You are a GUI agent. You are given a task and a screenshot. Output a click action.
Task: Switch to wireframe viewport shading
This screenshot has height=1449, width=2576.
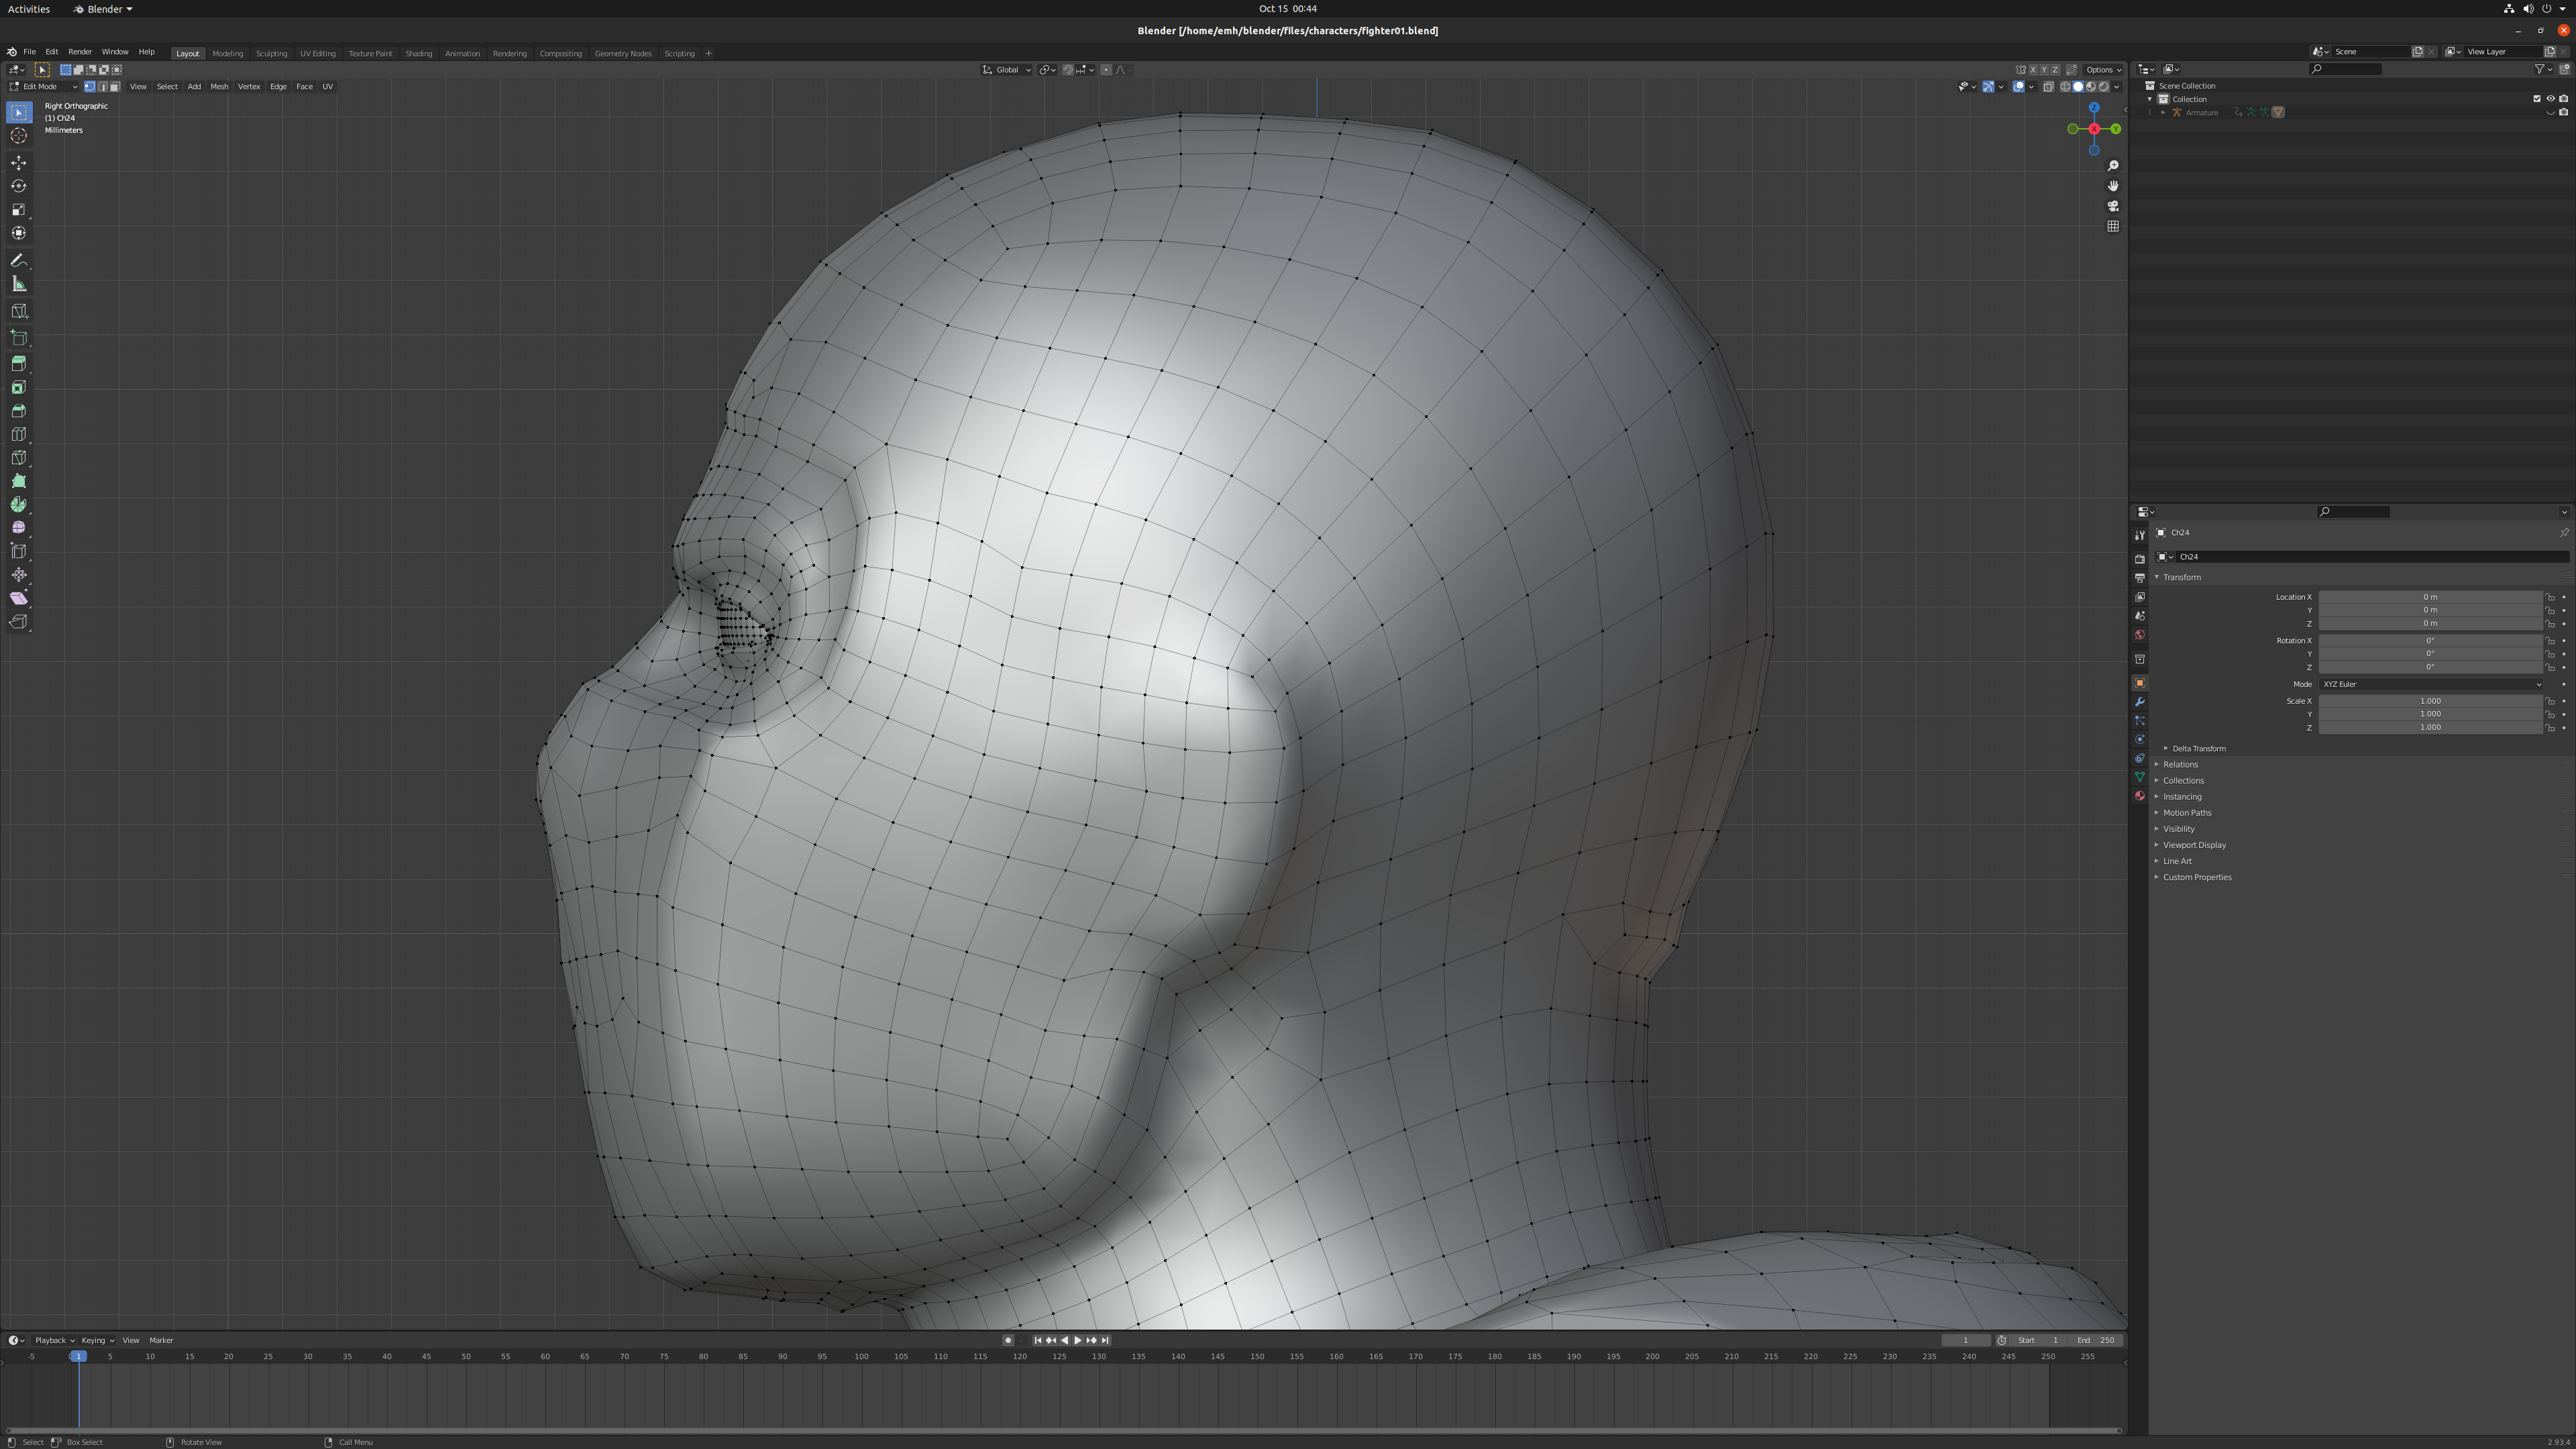coord(2065,87)
